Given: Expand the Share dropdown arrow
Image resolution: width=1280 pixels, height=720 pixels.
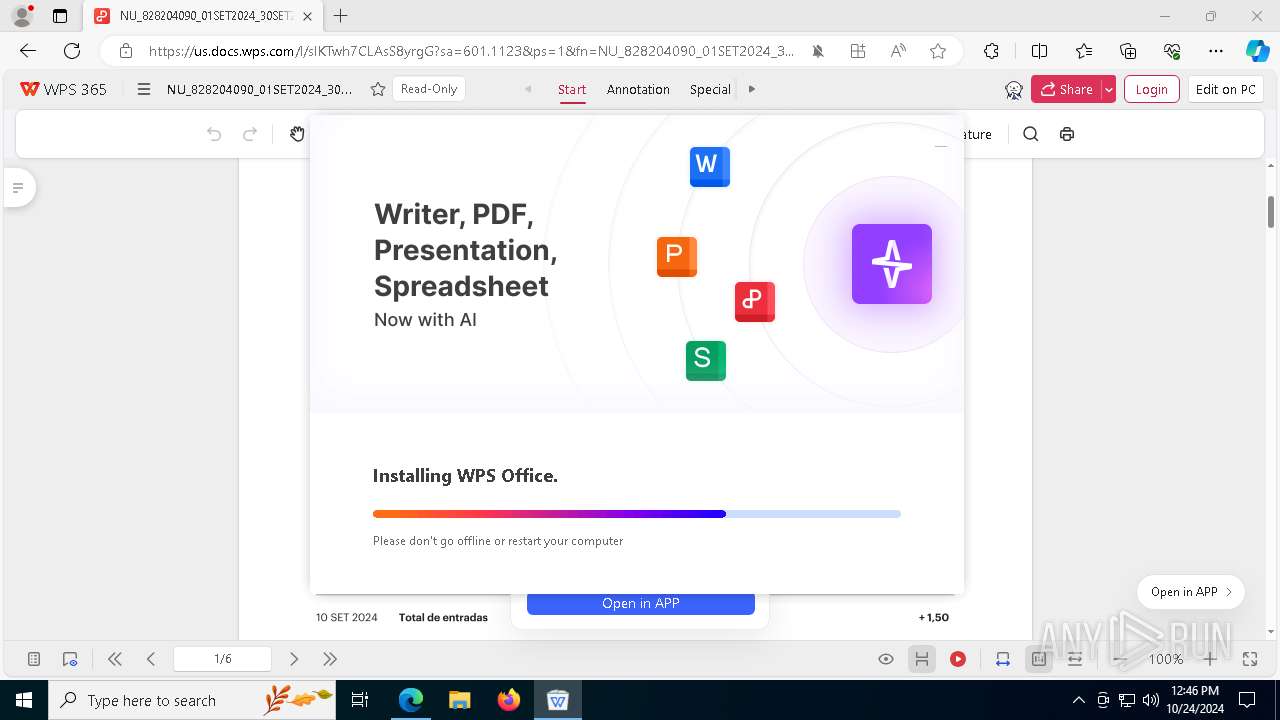Looking at the screenshot, I should click(x=1108, y=89).
